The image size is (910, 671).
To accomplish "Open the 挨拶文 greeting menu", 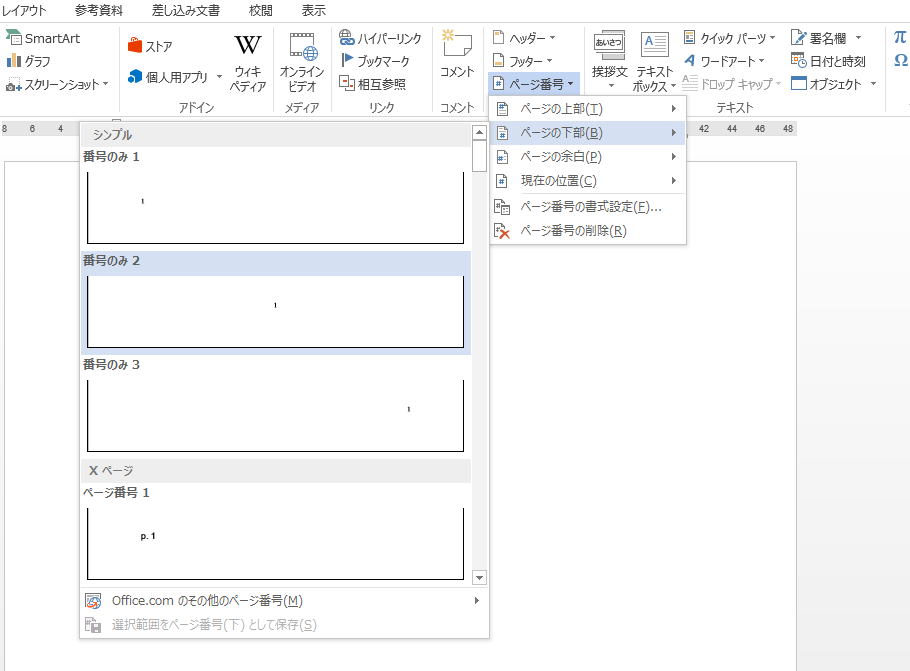I will click(609, 61).
